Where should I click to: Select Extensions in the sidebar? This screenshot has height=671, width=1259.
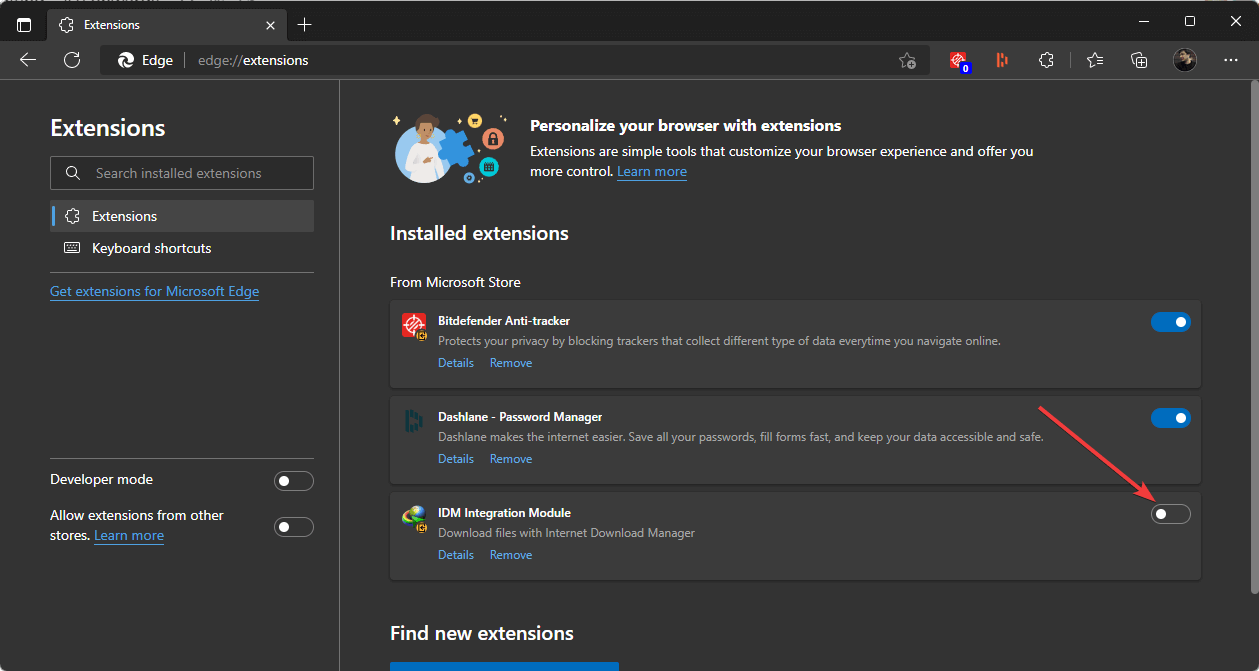pos(182,216)
